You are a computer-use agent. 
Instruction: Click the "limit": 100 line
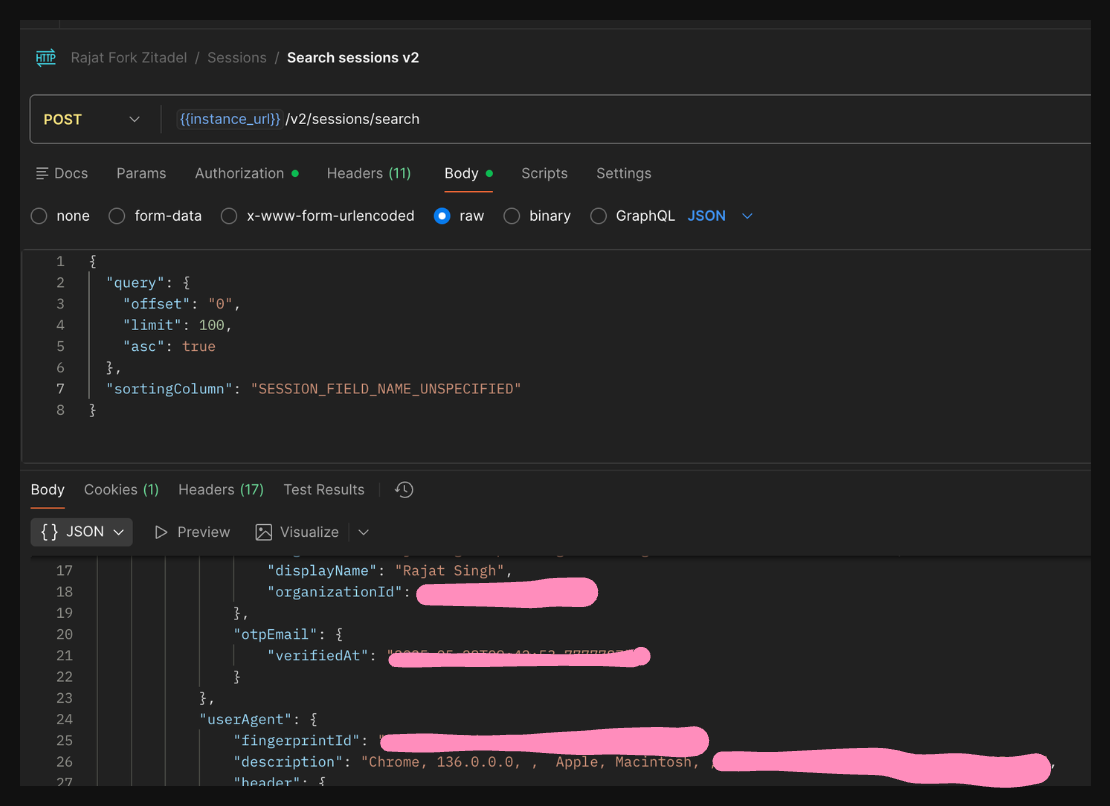pyautogui.click(x=177, y=326)
